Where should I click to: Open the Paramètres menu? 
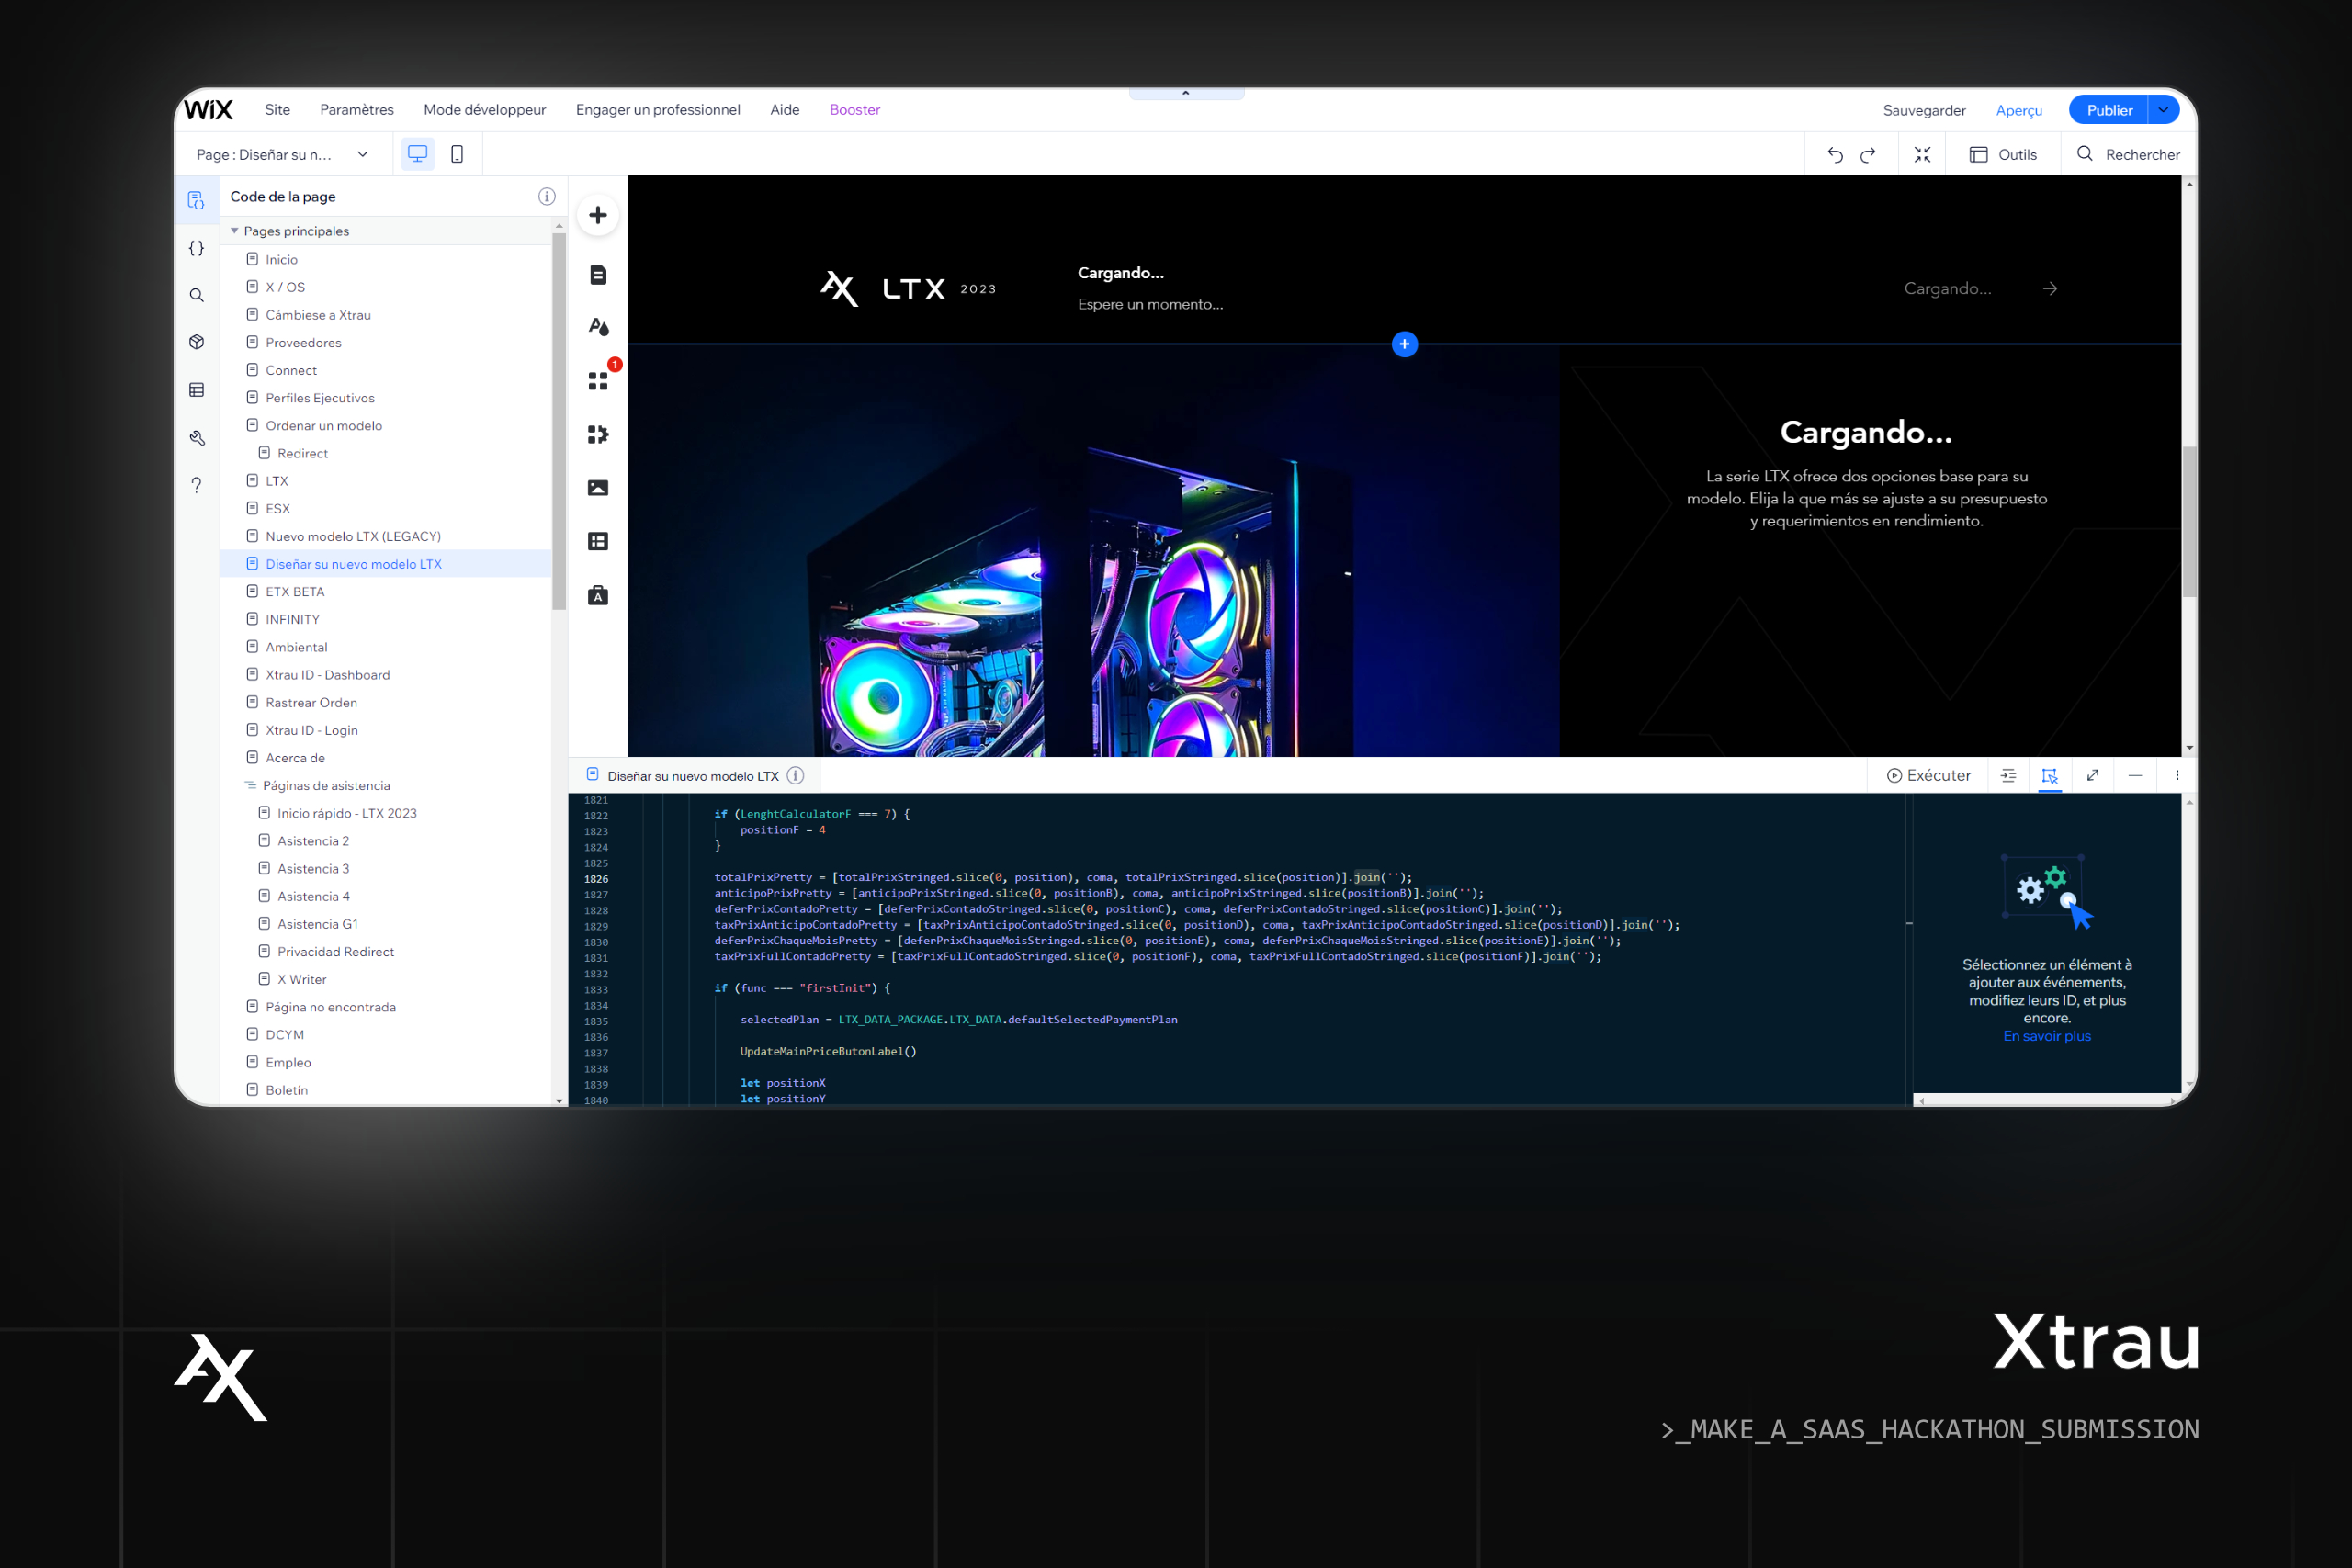click(x=357, y=110)
